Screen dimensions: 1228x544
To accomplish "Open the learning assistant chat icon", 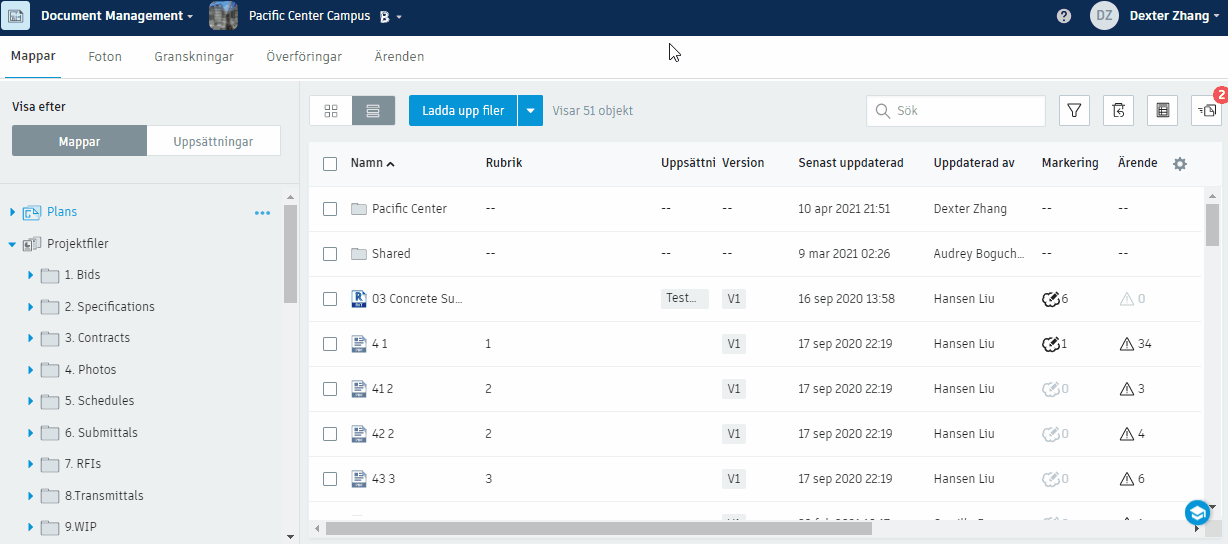I will [x=1197, y=513].
